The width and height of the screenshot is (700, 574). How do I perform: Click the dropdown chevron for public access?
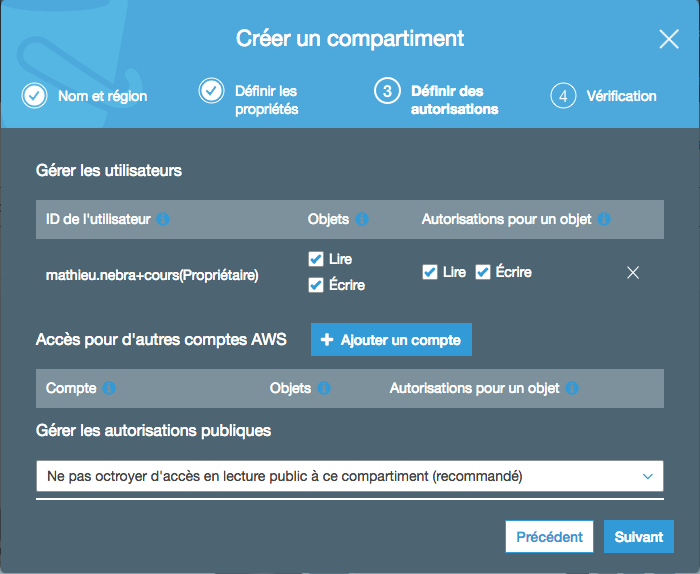coord(647,477)
